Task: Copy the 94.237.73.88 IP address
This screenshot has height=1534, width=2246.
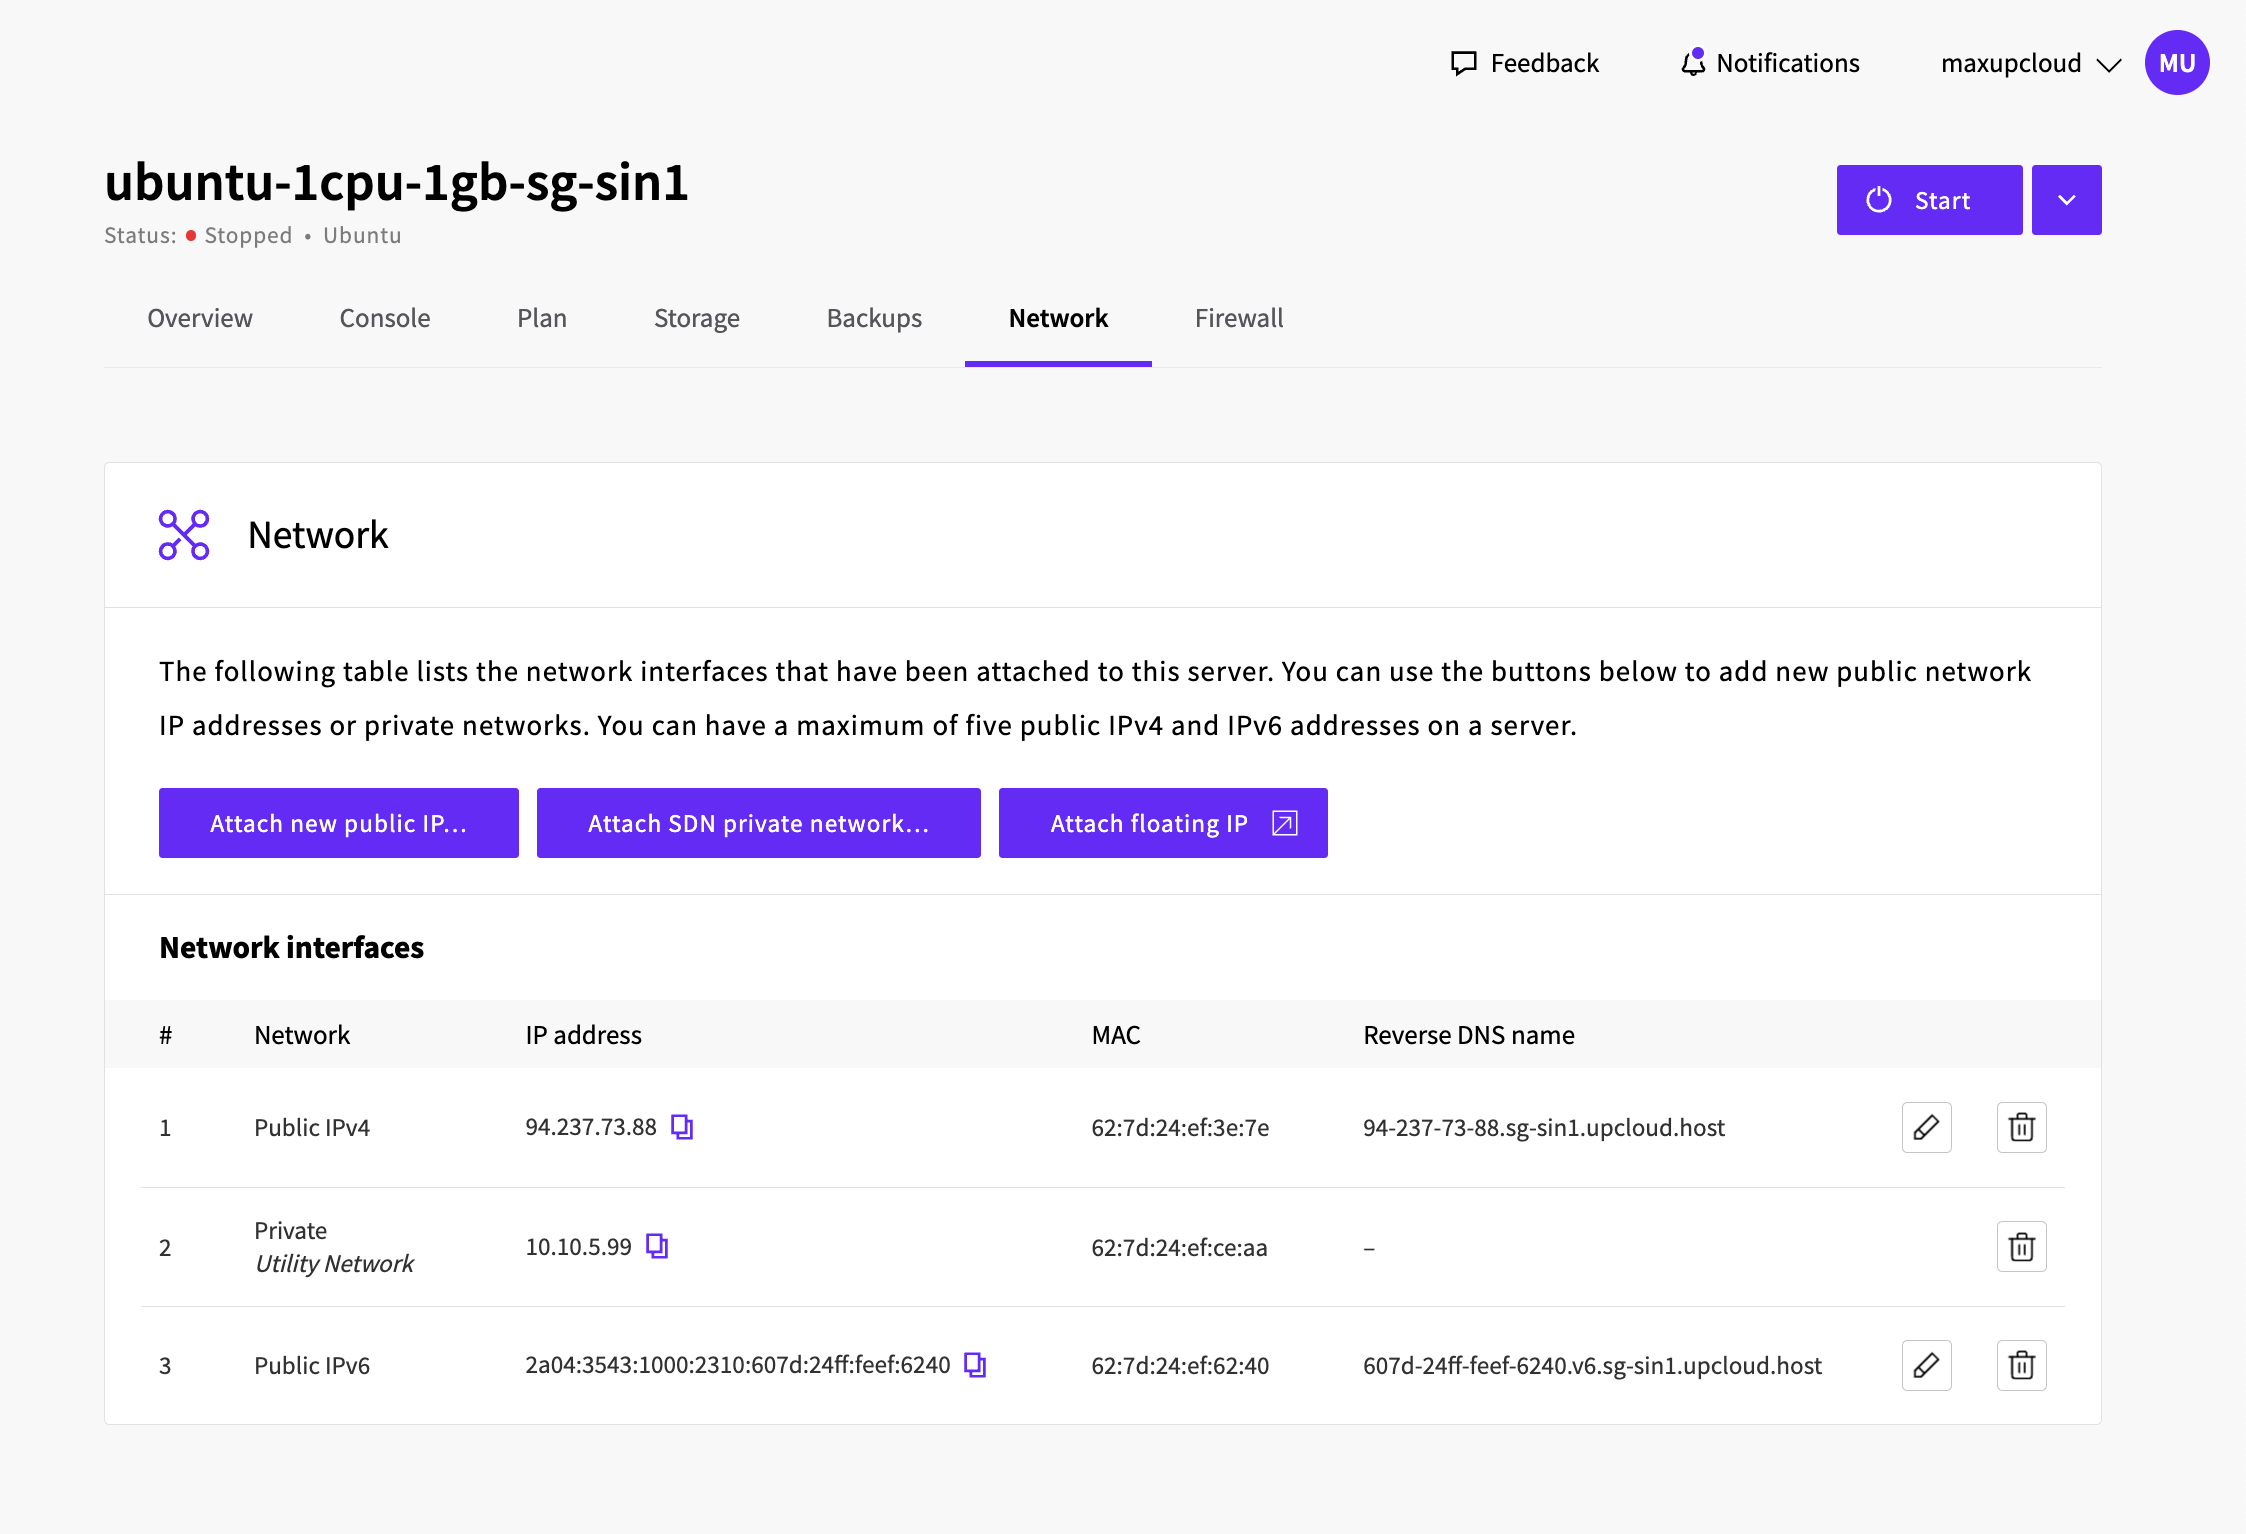Action: point(682,1127)
